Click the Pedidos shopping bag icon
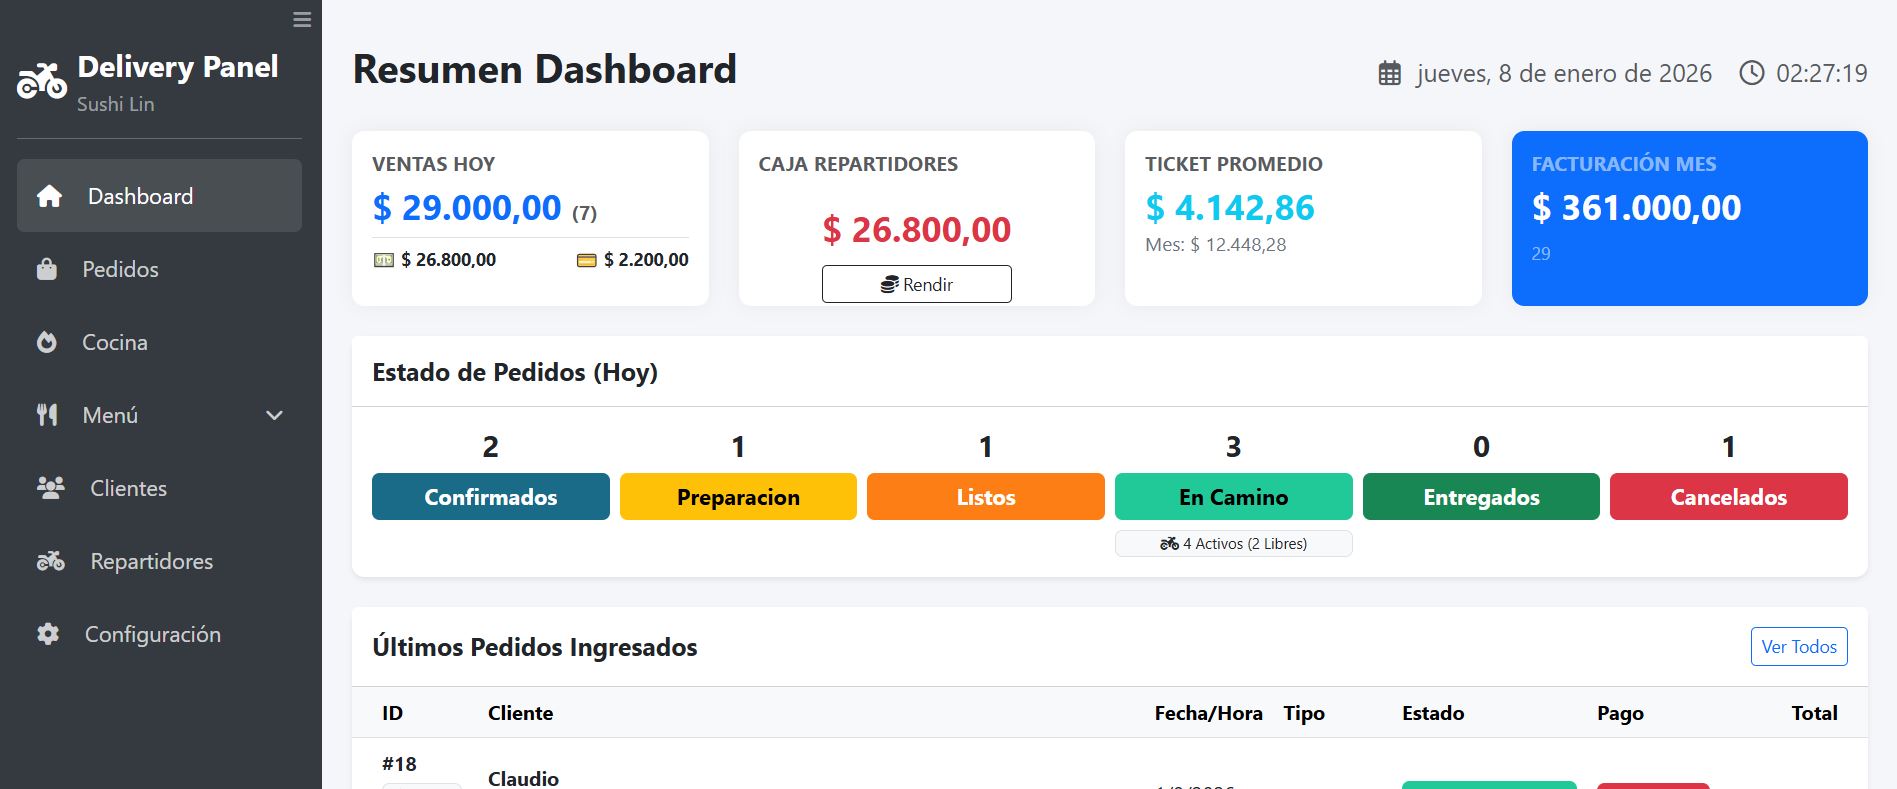1897x789 pixels. pyautogui.click(x=47, y=269)
